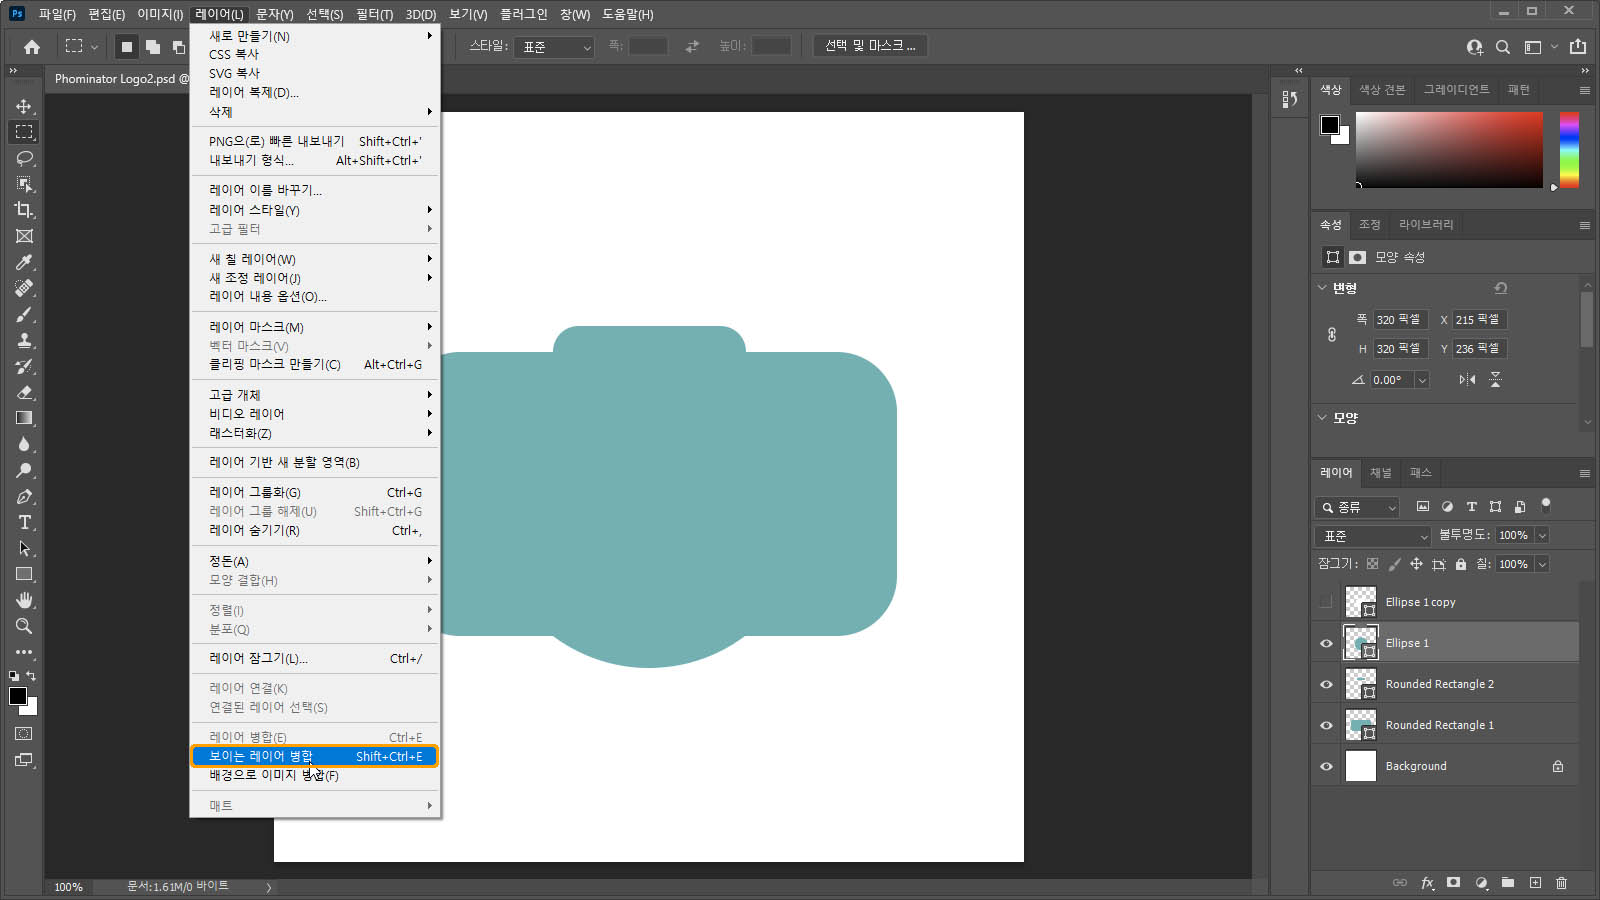Toggle the layer filter on/off switch

click(x=1546, y=505)
